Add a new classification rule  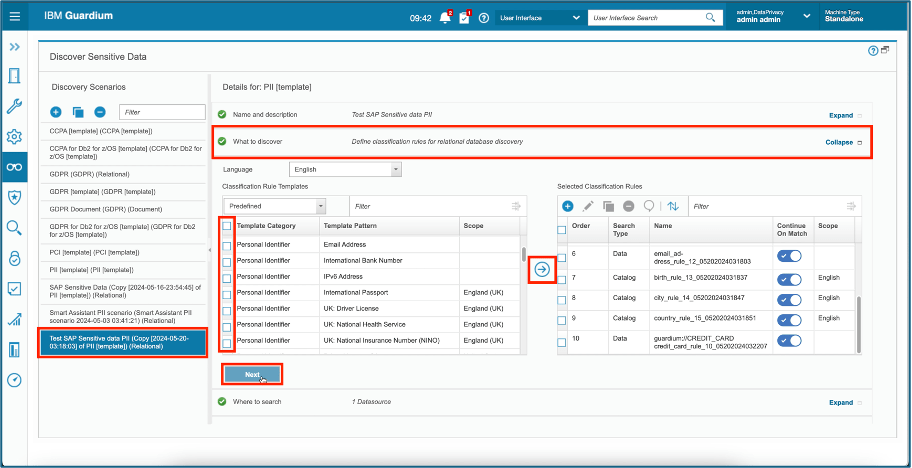click(x=568, y=206)
